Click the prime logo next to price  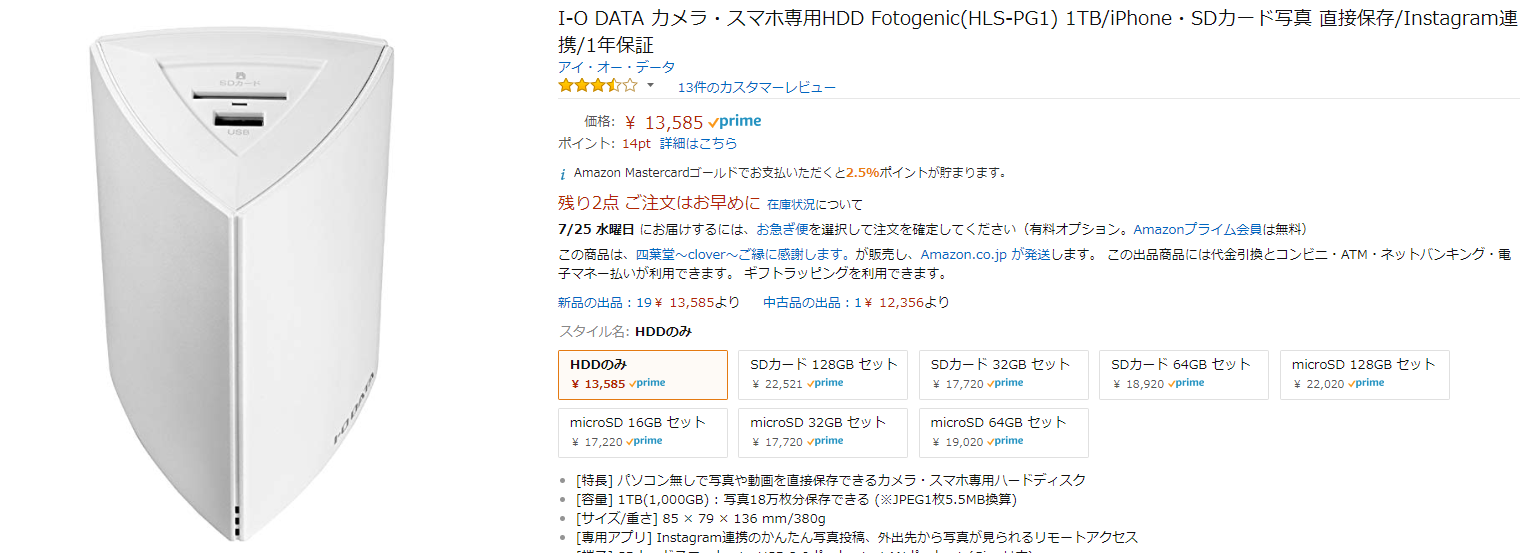point(734,121)
